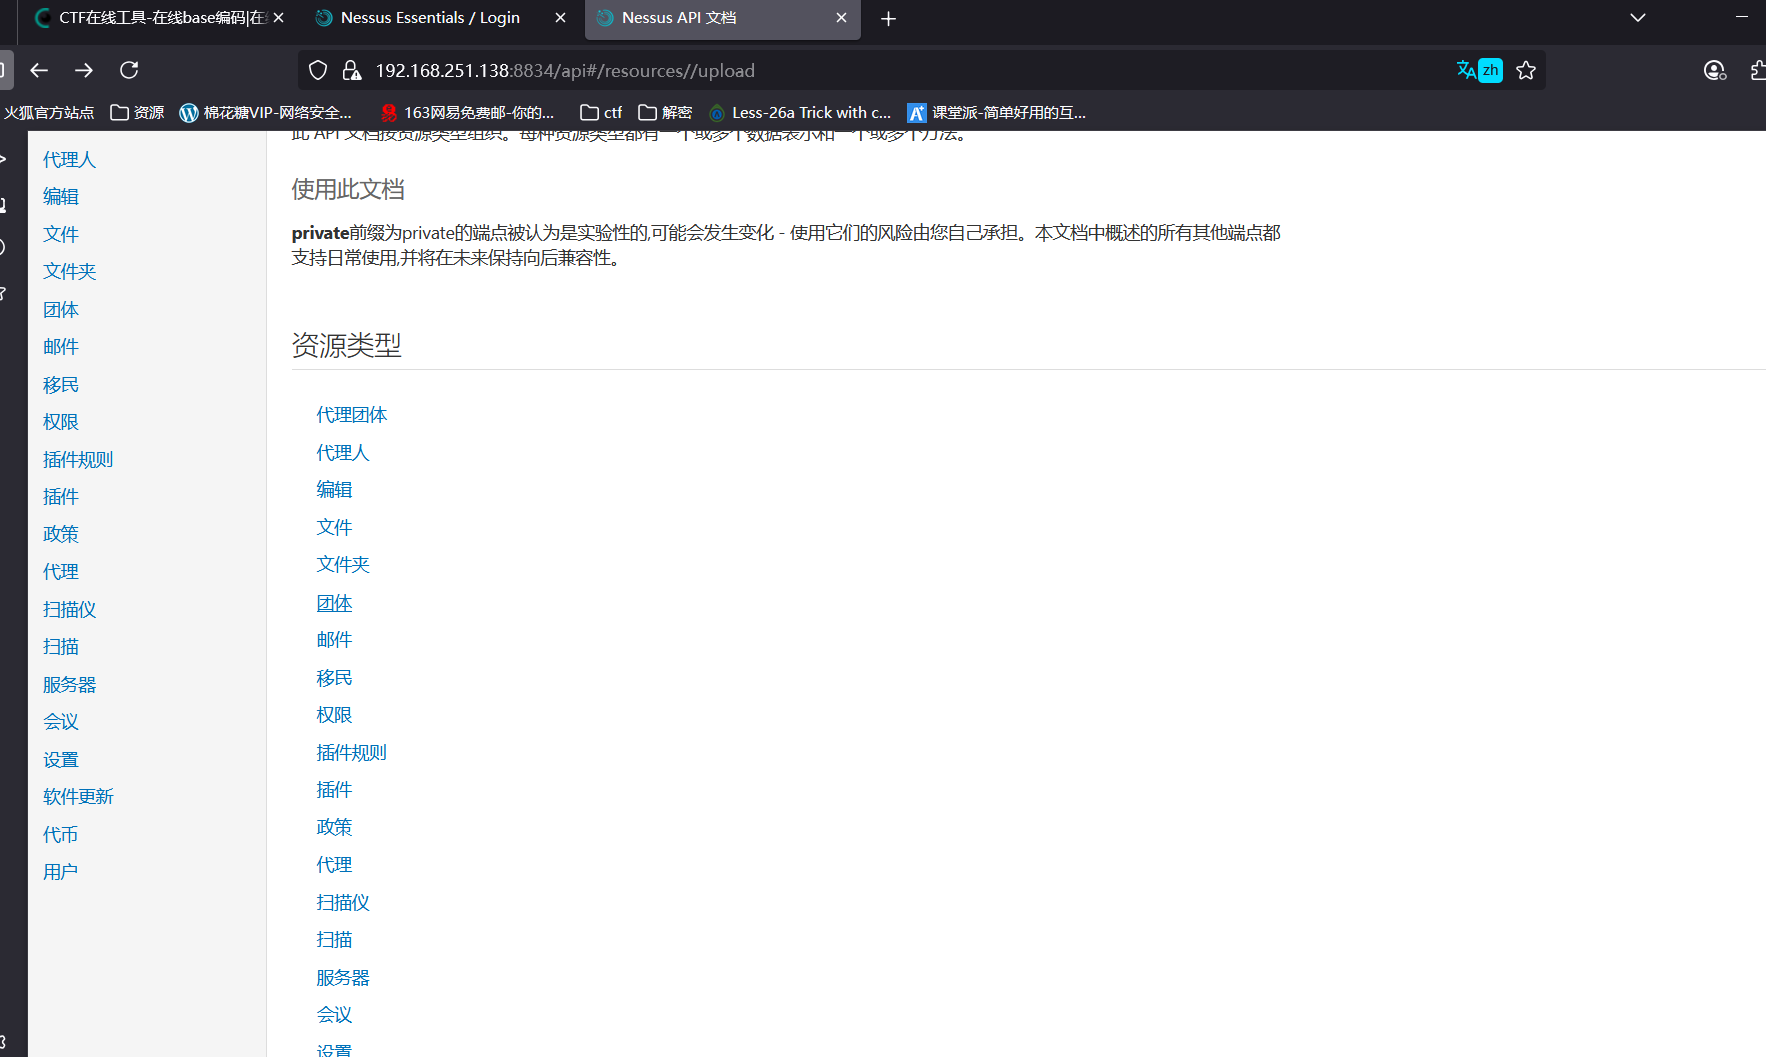Select 编辑 in the left sidebar
This screenshot has width=1766, height=1057.
pyautogui.click(x=61, y=197)
